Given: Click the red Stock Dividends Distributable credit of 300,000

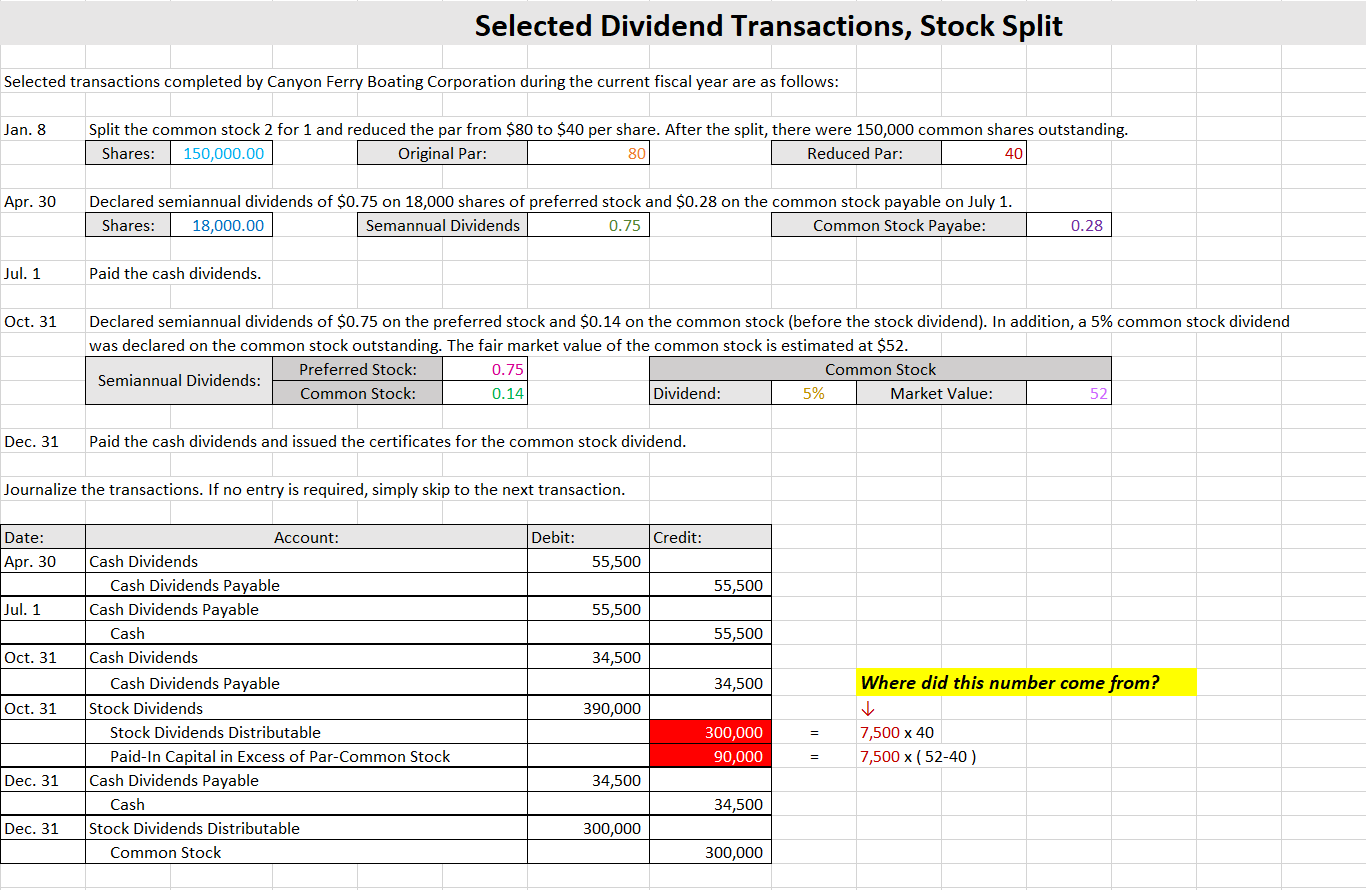Looking at the screenshot, I should pyautogui.click(x=710, y=732).
